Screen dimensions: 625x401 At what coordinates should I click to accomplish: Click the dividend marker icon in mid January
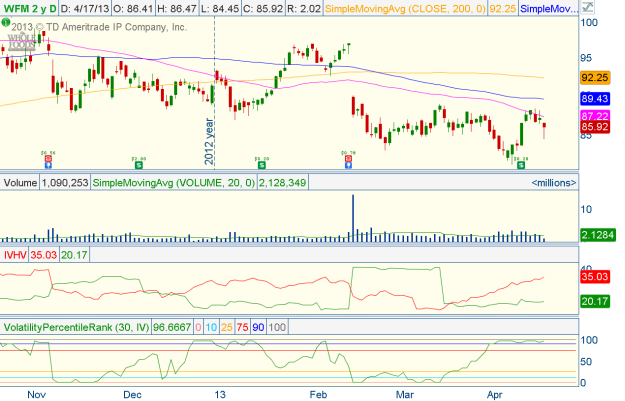point(260,160)
